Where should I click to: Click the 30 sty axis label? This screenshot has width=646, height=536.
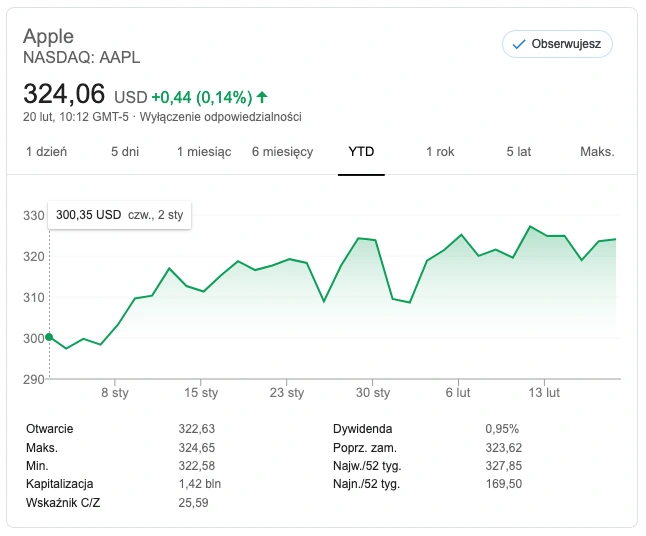pyautogui.click(x=373, y=393)
